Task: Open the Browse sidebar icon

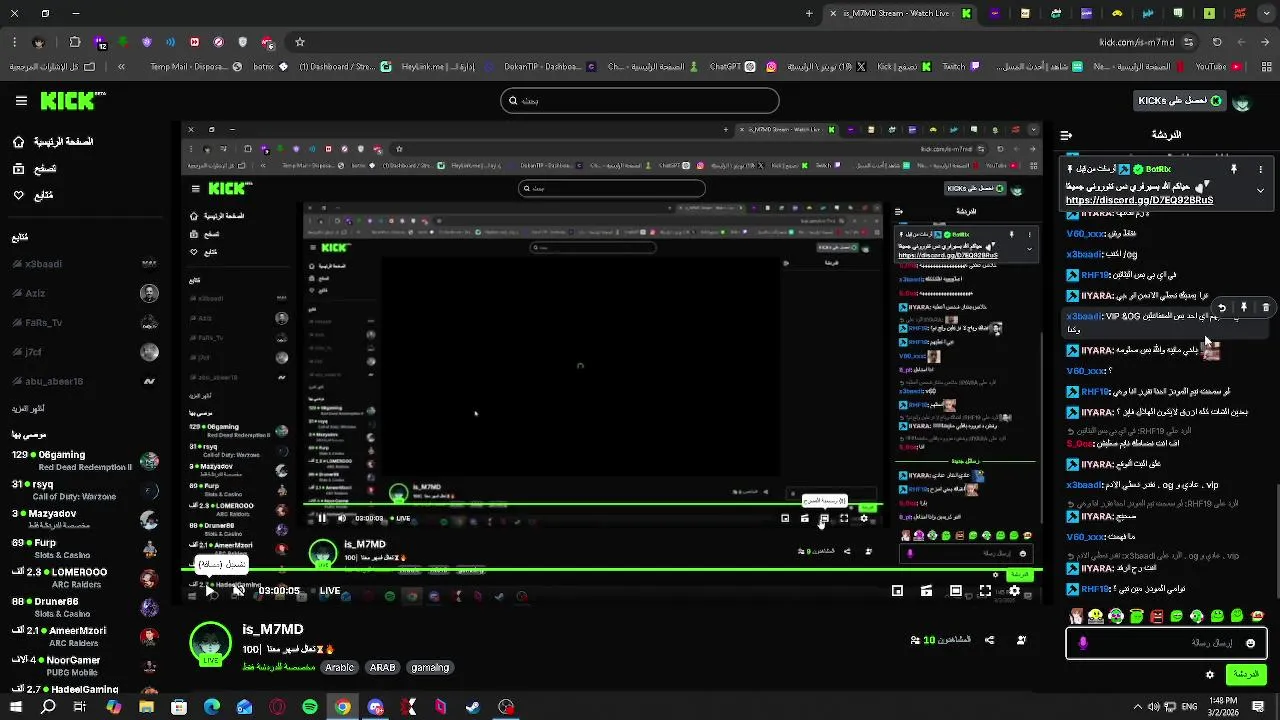Action: tap(18, 169)
